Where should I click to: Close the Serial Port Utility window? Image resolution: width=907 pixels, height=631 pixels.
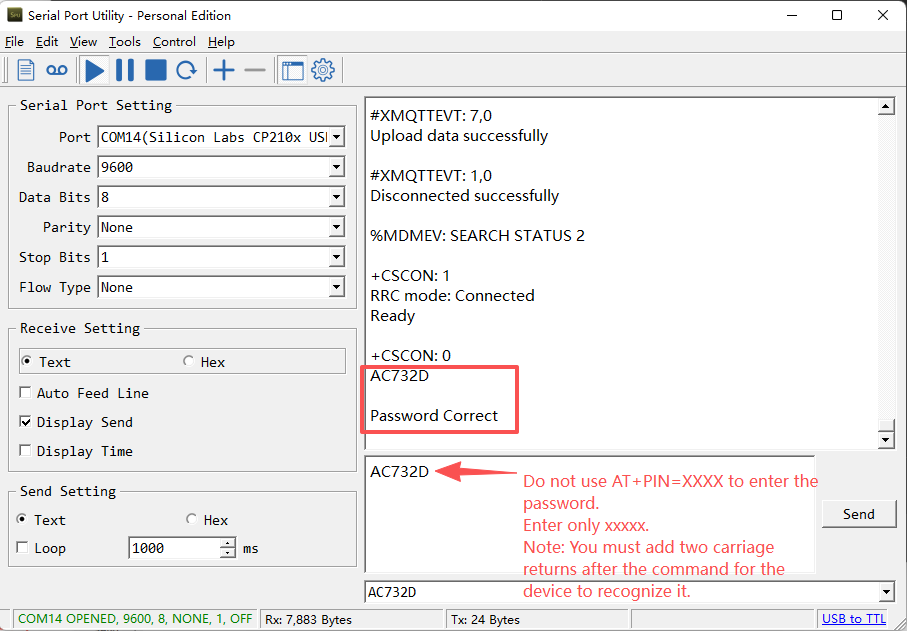coord(883,16)
